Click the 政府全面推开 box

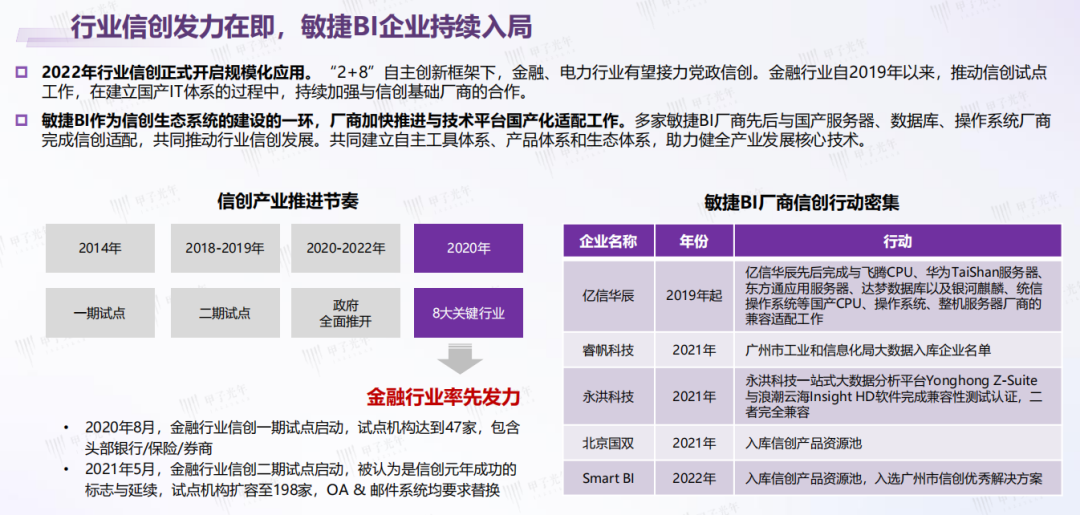point(345,313)
